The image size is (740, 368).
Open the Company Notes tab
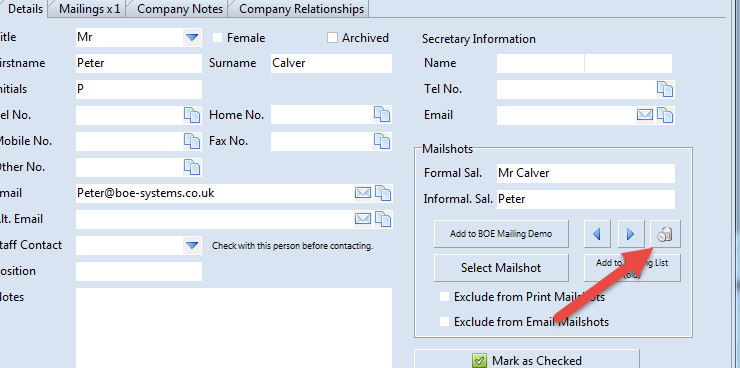tap(180, 9)
